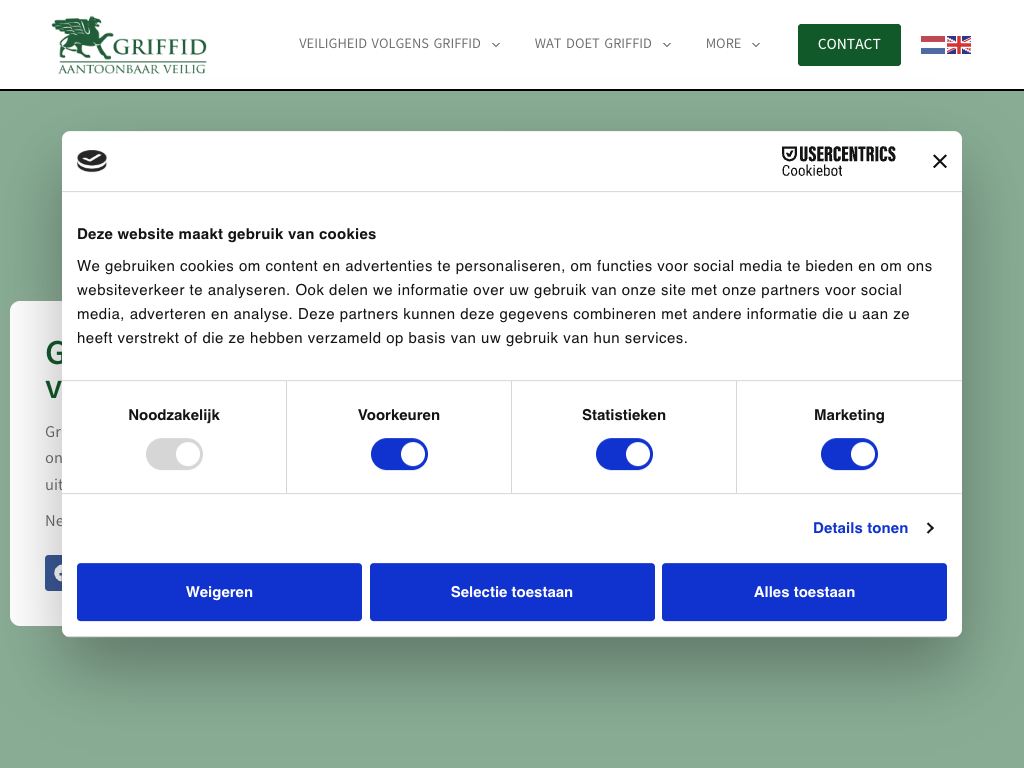The image size is (1024, 768).
Task: Turn off the Statistieken cookies switch
Action: (624, 455)
